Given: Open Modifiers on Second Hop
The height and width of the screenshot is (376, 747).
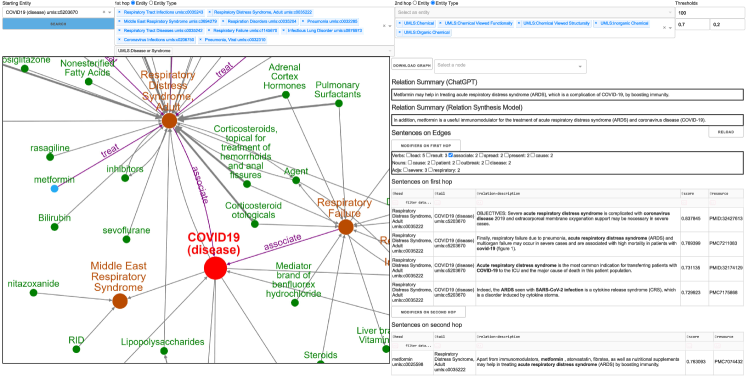Looking at the screenshot, I should [x=428, y=312].
